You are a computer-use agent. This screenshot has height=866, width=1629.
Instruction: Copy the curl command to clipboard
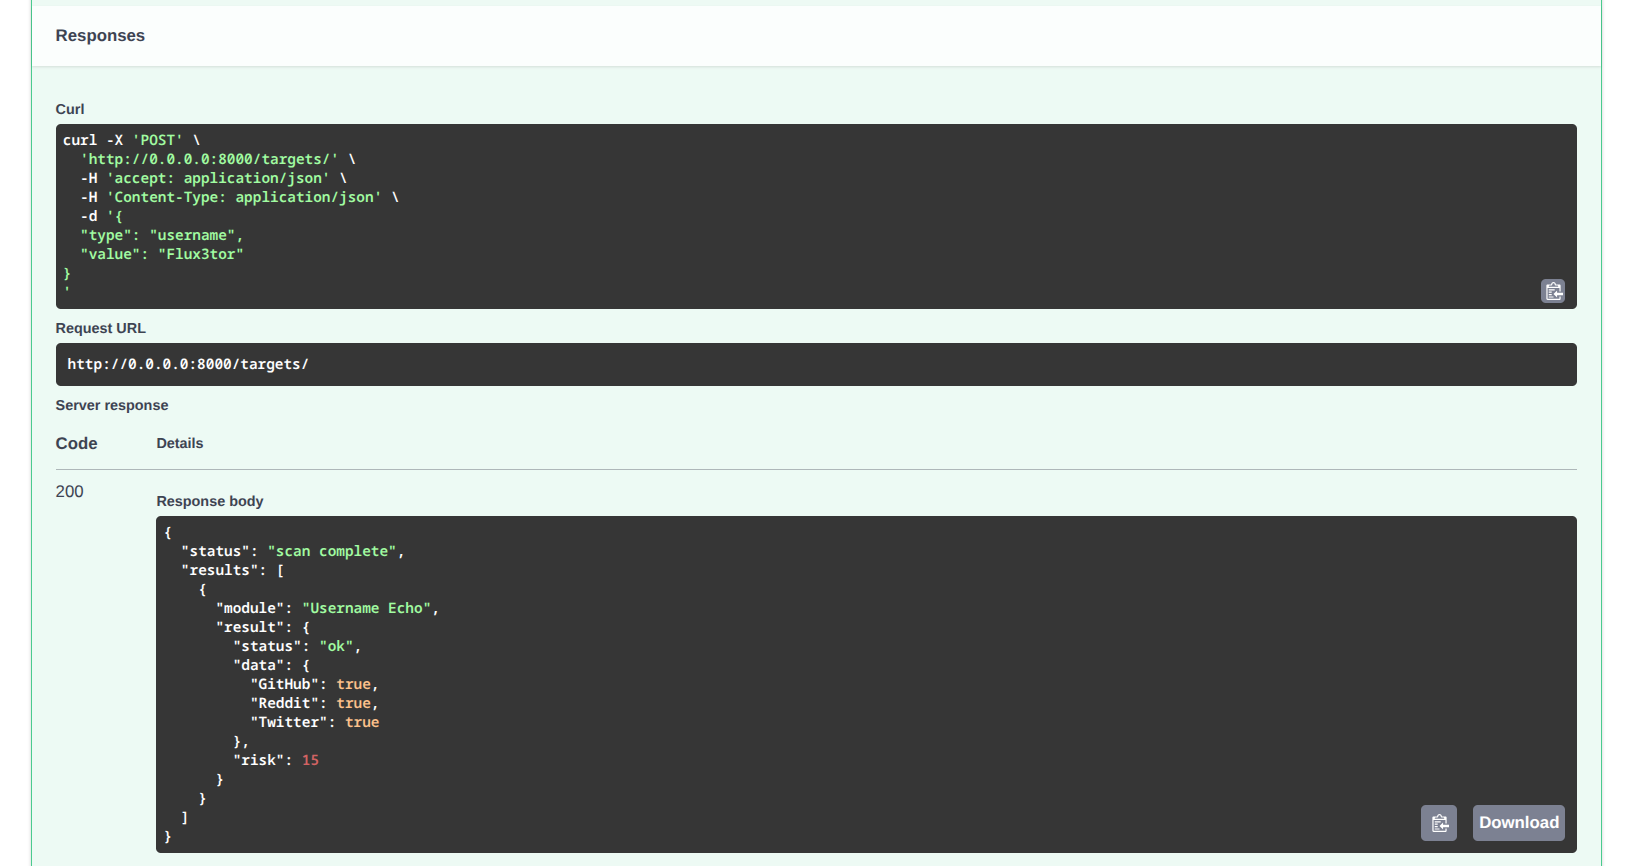pos(1552,291)
